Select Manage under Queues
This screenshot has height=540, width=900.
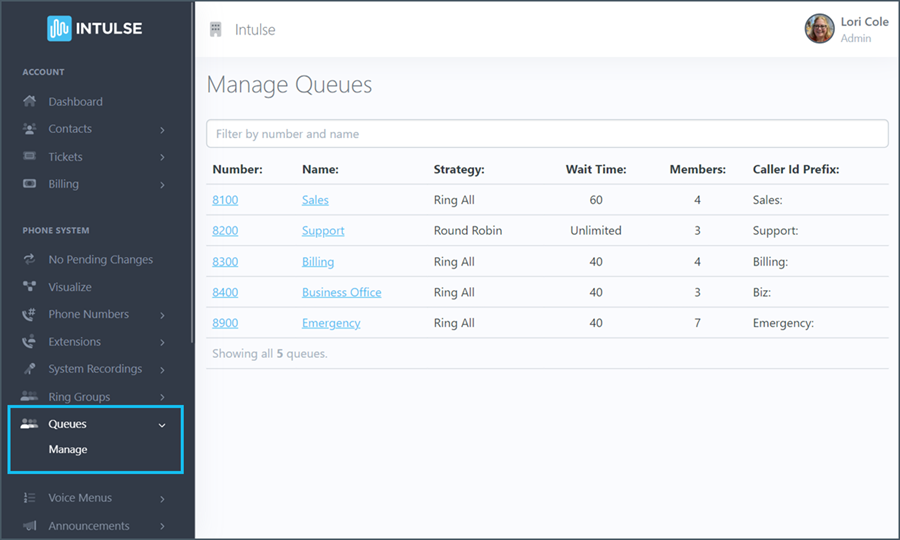tap(68, 450)
